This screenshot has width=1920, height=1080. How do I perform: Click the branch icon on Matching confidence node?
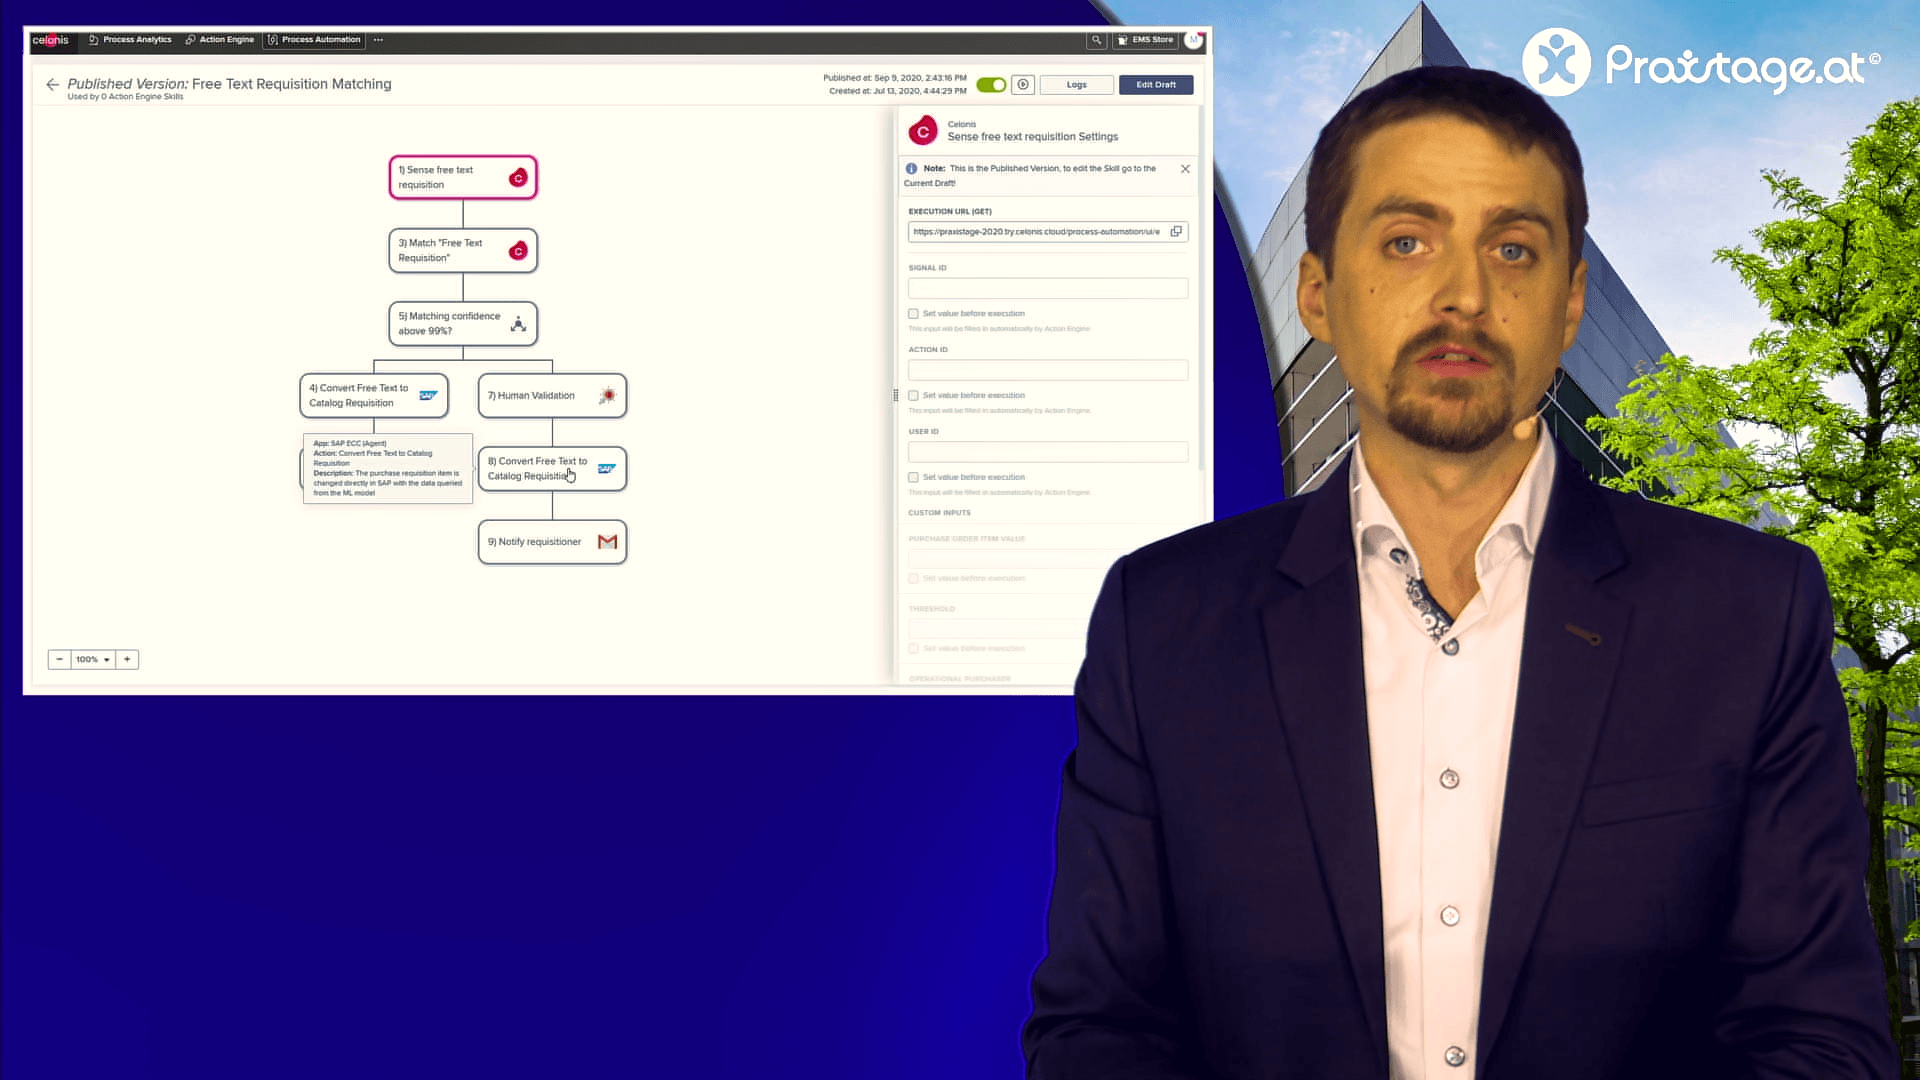point(518,322)
